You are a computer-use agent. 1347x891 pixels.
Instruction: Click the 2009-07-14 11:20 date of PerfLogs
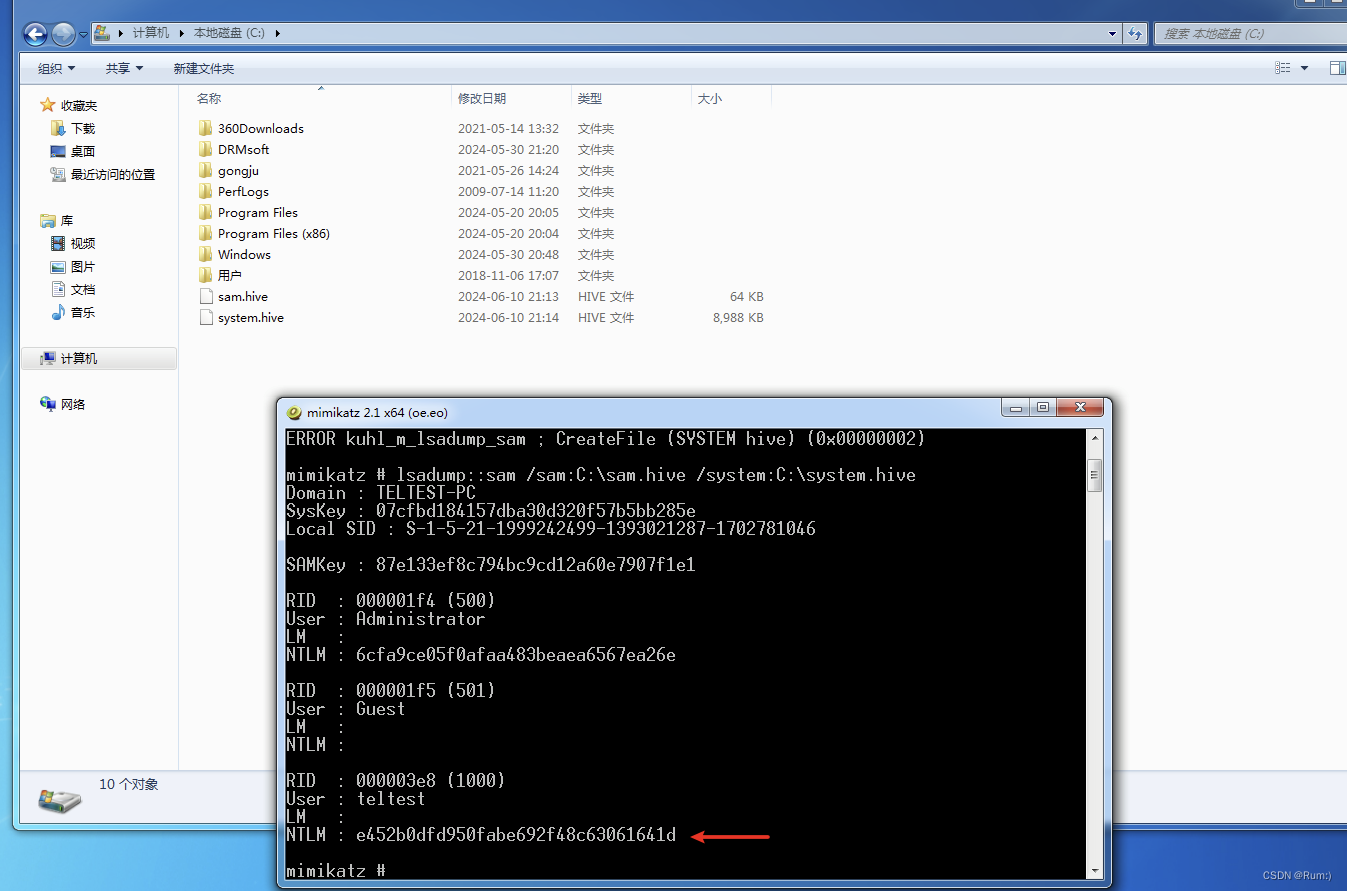coord(508,191)
